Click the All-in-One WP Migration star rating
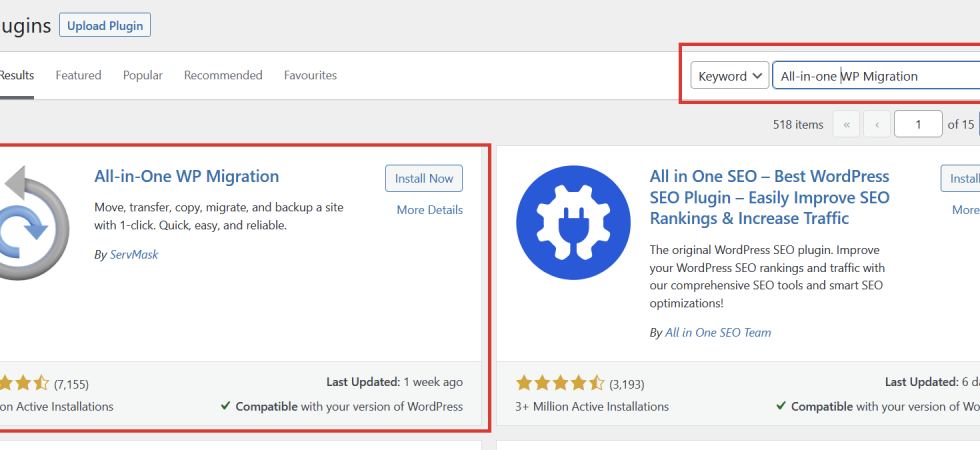Viewport: 980px width, 450px height. coord(24,382)
